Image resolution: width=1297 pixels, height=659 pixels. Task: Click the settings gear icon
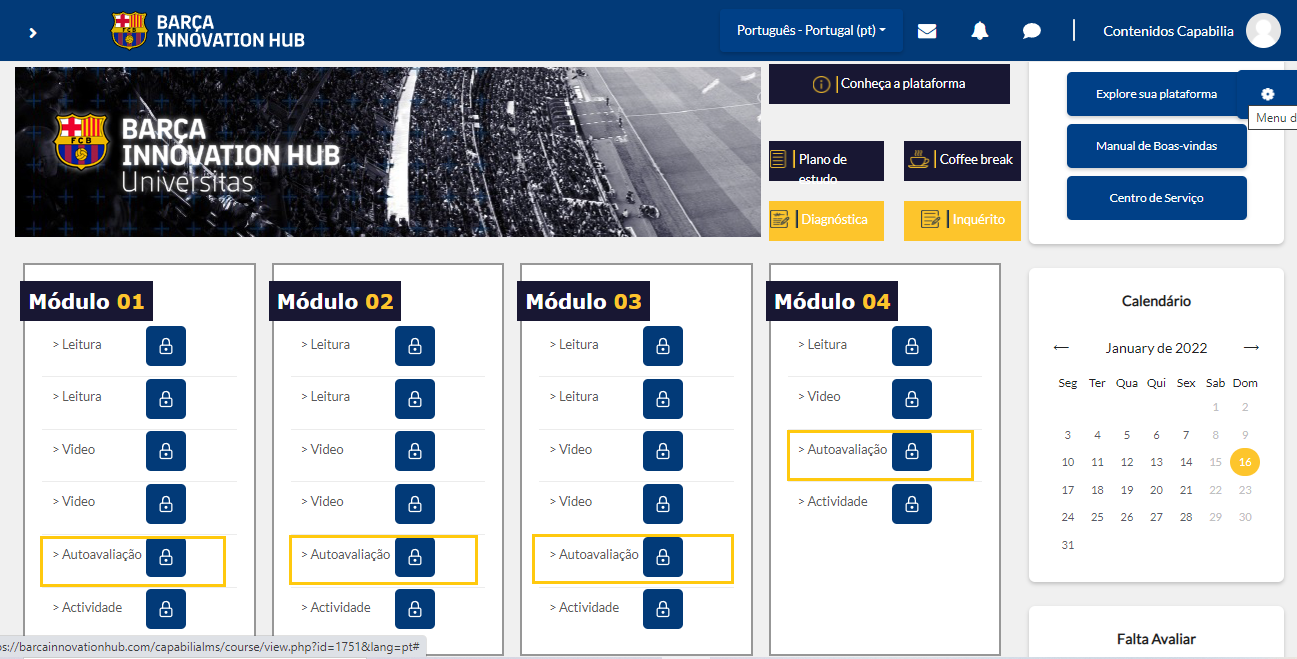click(x=1267, y=94)
